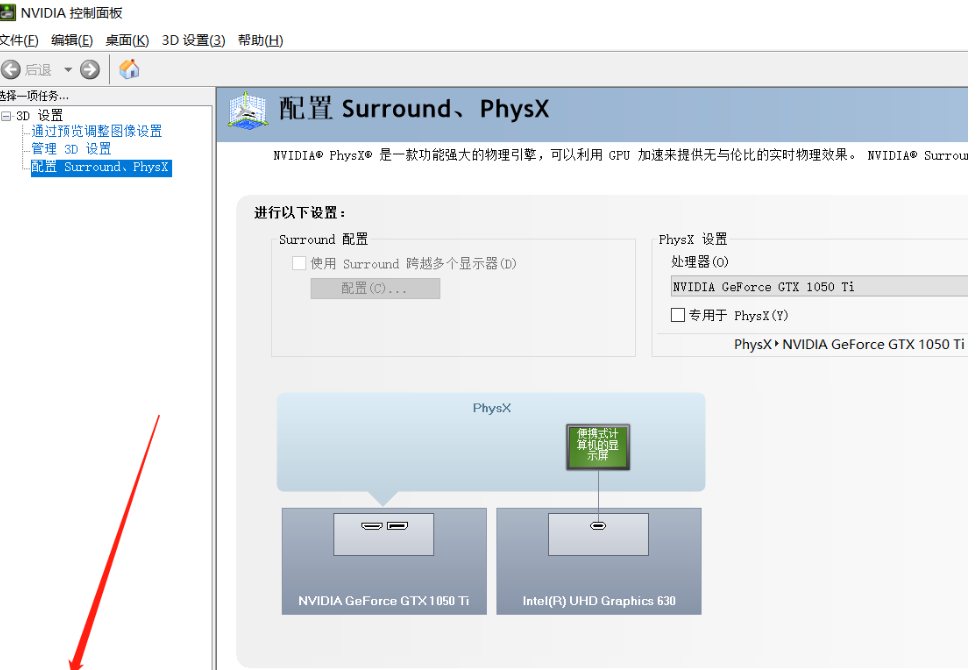This screenshot has width=977, height=670.
Task: Click the PhysX 设置 group label
Action: coord(693,239)
